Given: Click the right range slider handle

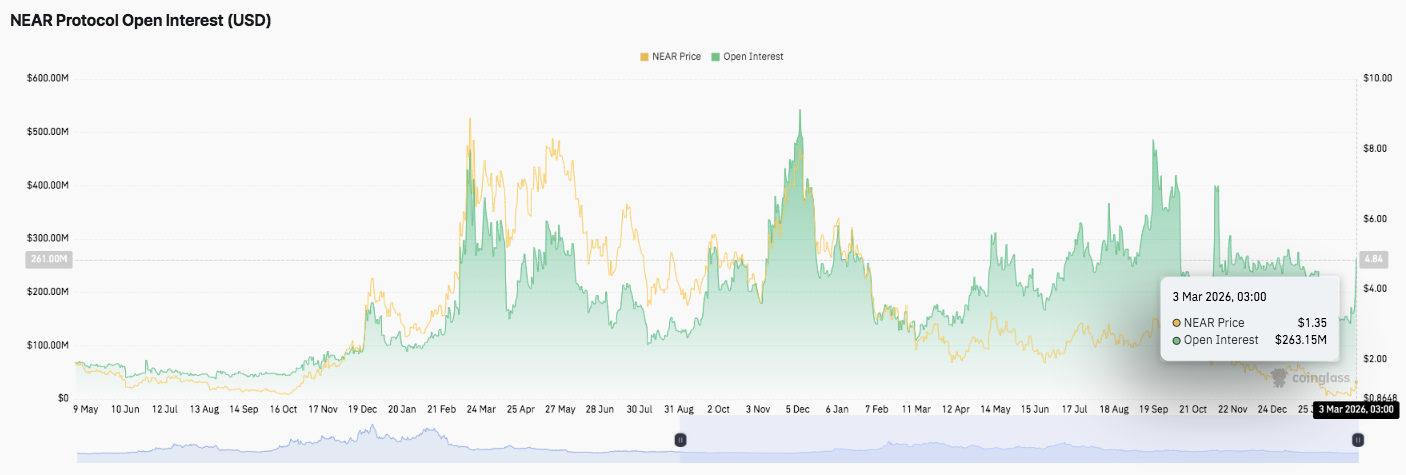Looking at the screenshot, I should click(x=1357, y=439).
